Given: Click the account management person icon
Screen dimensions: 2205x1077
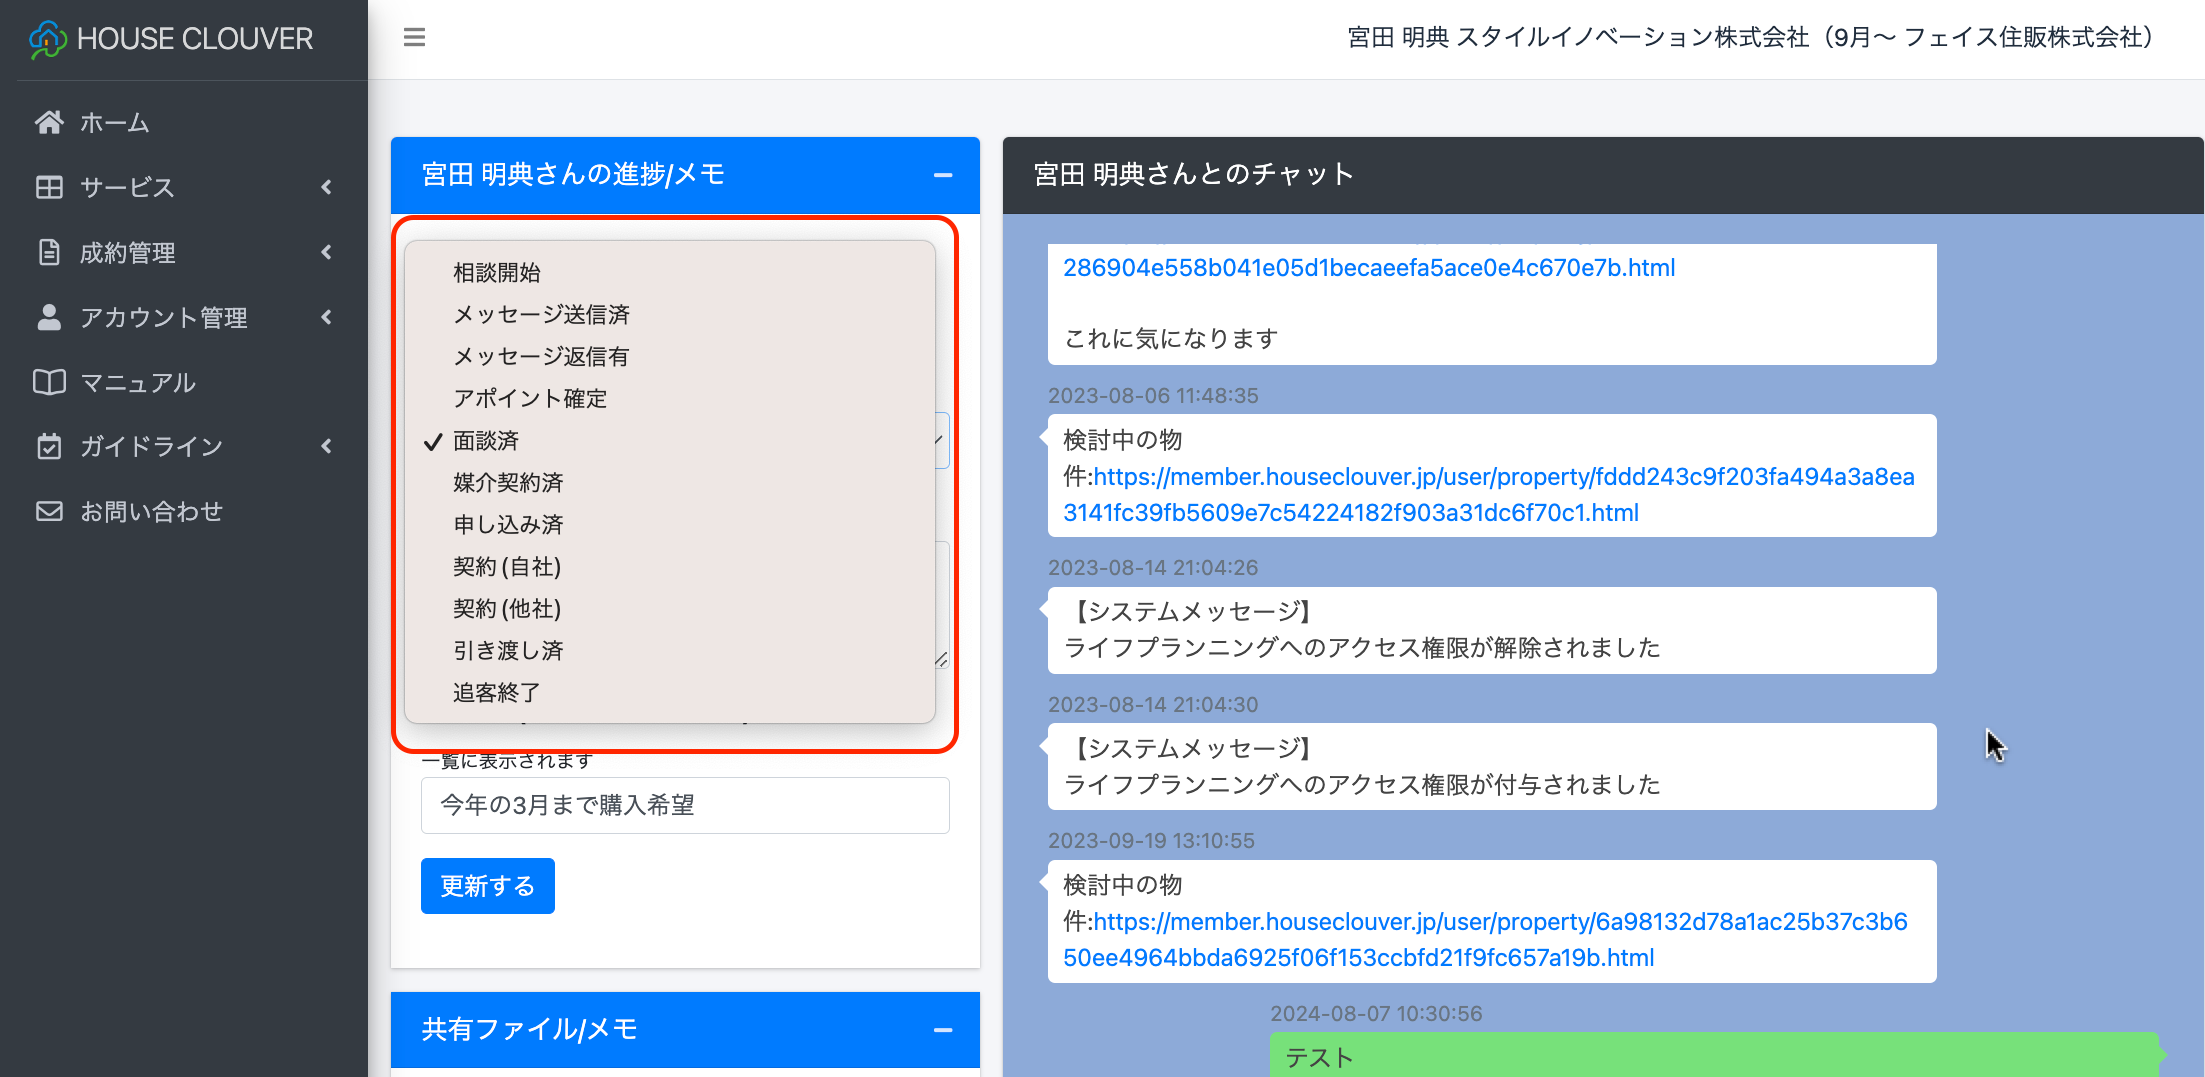Looking at the screenshot, I should [x=49, y=318].
